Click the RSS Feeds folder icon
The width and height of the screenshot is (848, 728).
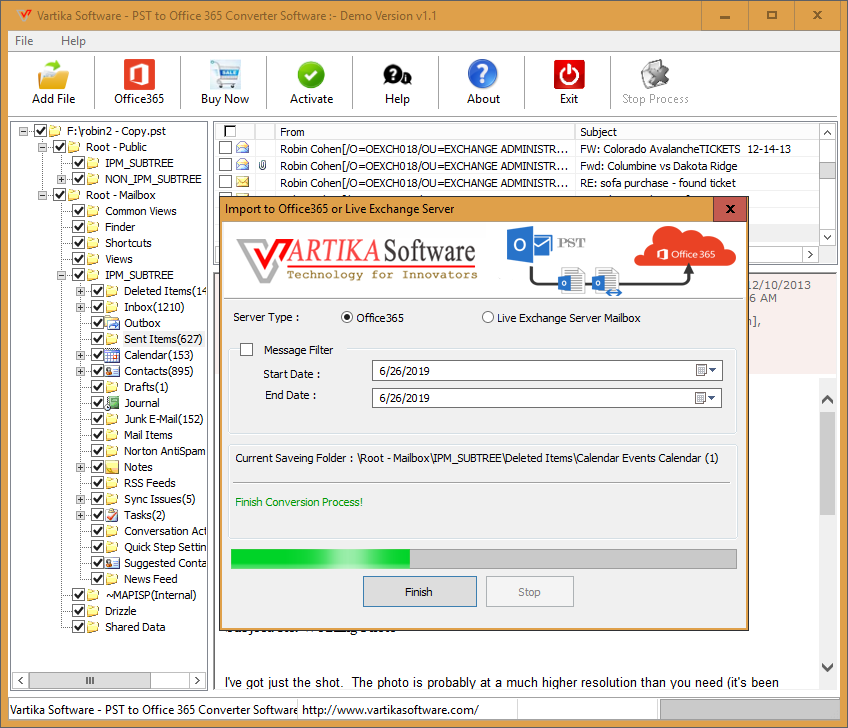[x=112, y=483]
